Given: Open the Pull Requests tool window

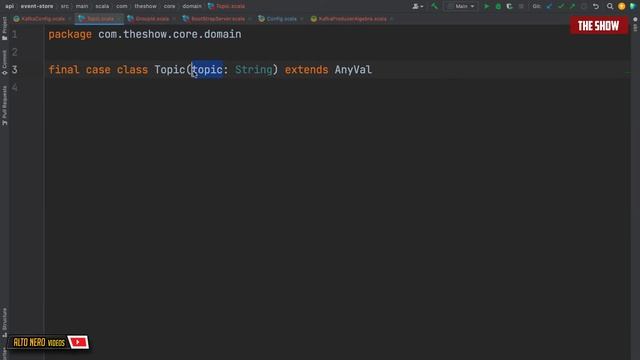Looking at the screenshot, I should (4, 105).
